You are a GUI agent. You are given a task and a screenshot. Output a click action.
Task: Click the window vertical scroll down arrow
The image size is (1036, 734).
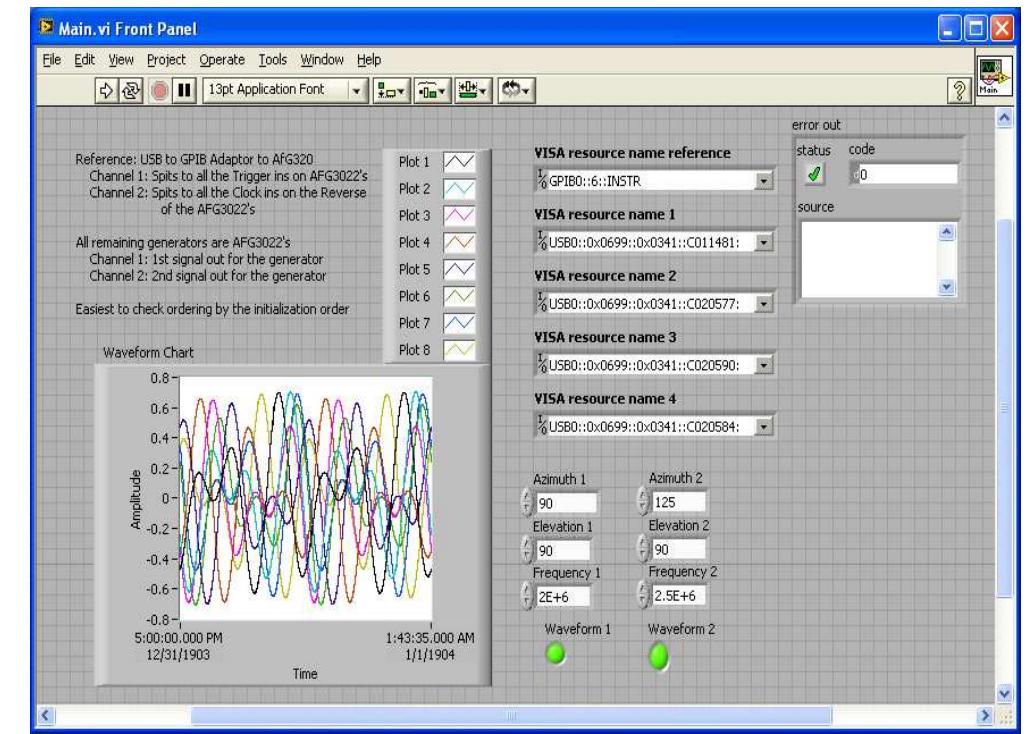pyautogui.click(x=1004, y=694)
